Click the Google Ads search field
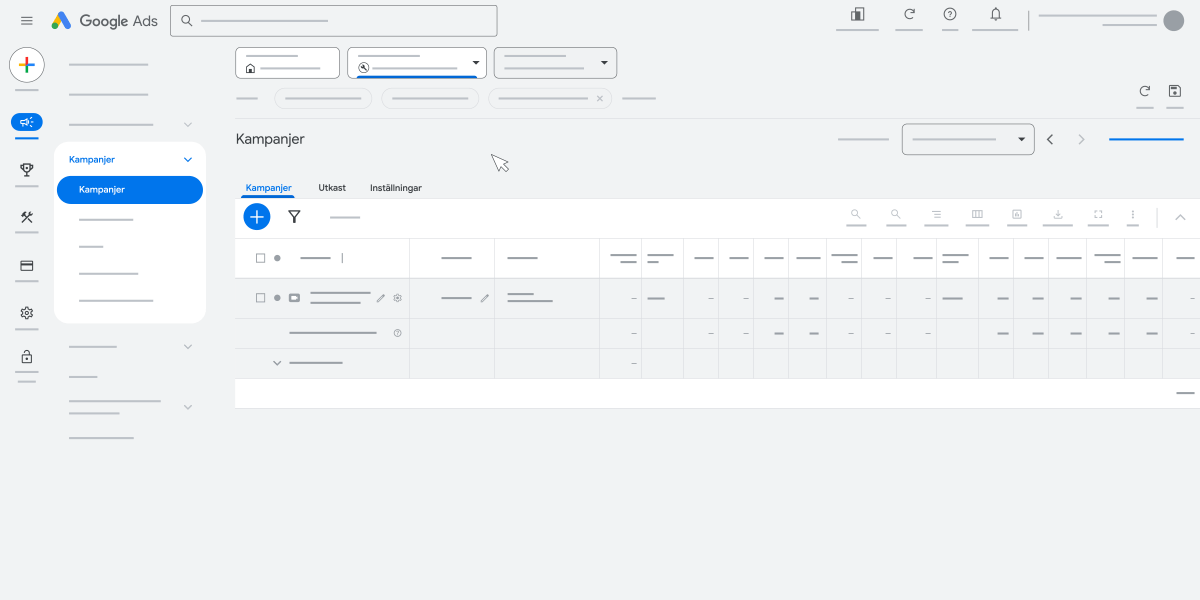 pyautogui.click(x=334, y=20)
